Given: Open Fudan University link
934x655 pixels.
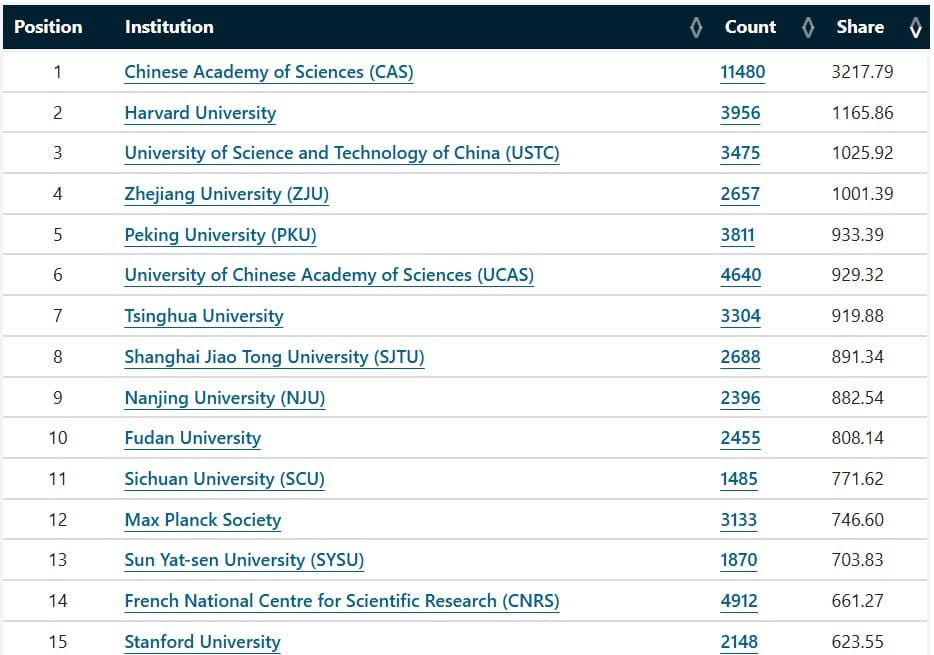Looking at the screenshot, I should pyautogui.click(x=192, y=438).
